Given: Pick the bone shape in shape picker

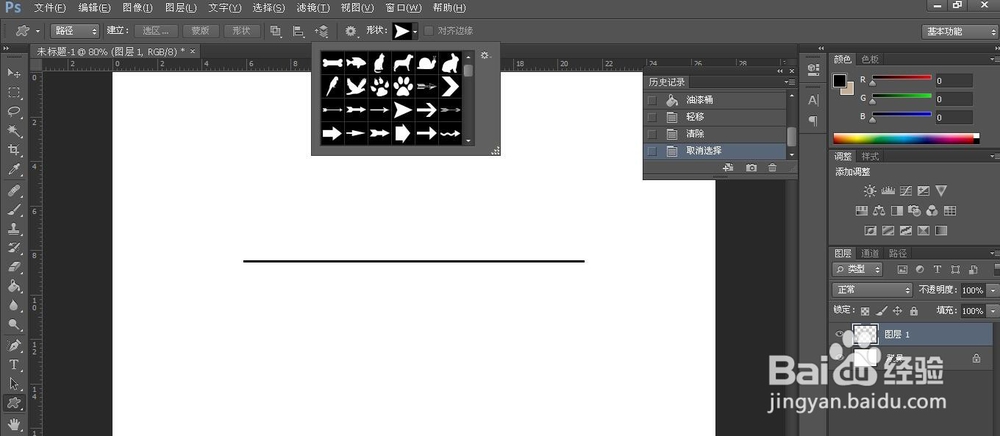Looking at the screenshot, I should [x=332, y=62].
